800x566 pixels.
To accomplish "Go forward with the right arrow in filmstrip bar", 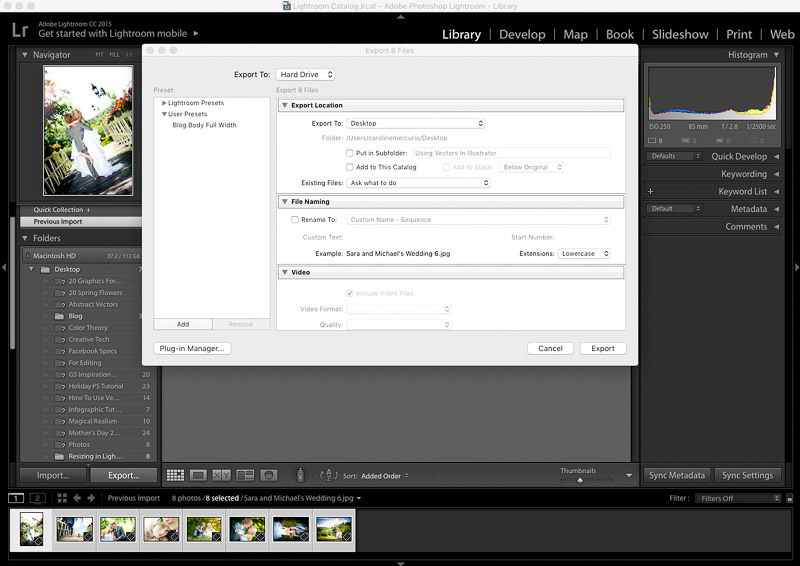I will click(x=91, y=498).
